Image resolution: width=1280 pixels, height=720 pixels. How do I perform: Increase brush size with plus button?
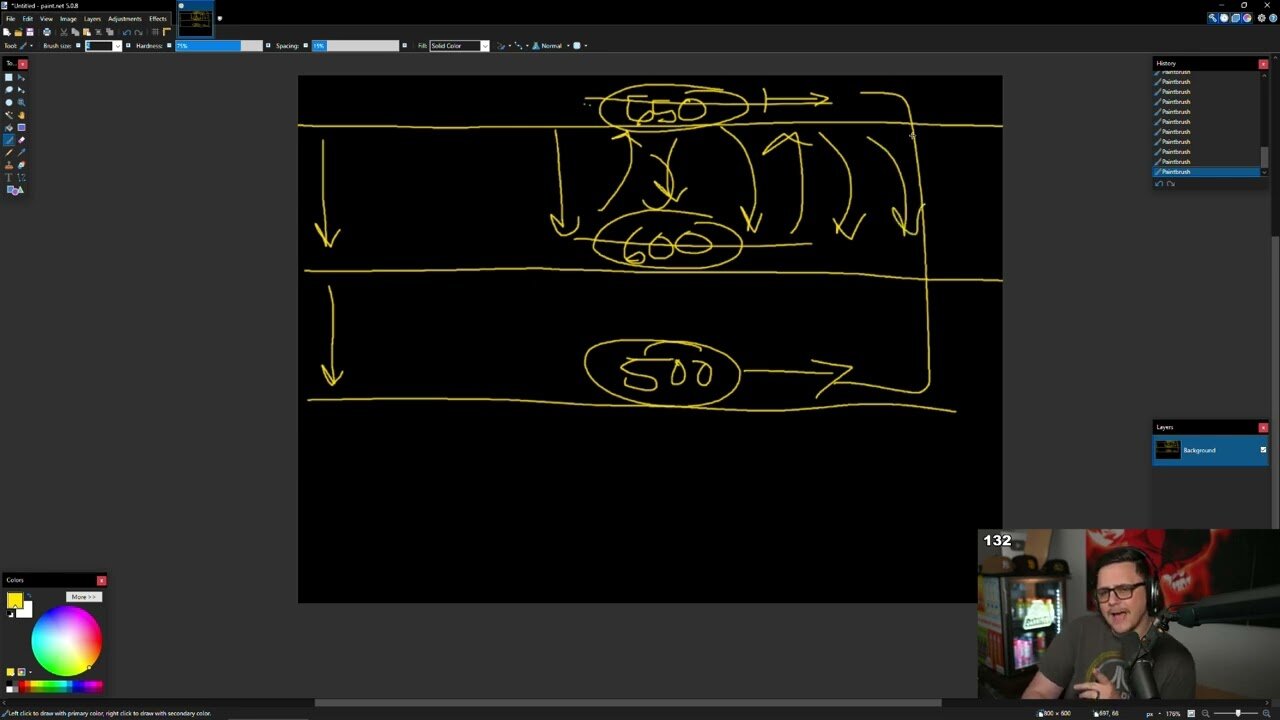pos(128,45)
